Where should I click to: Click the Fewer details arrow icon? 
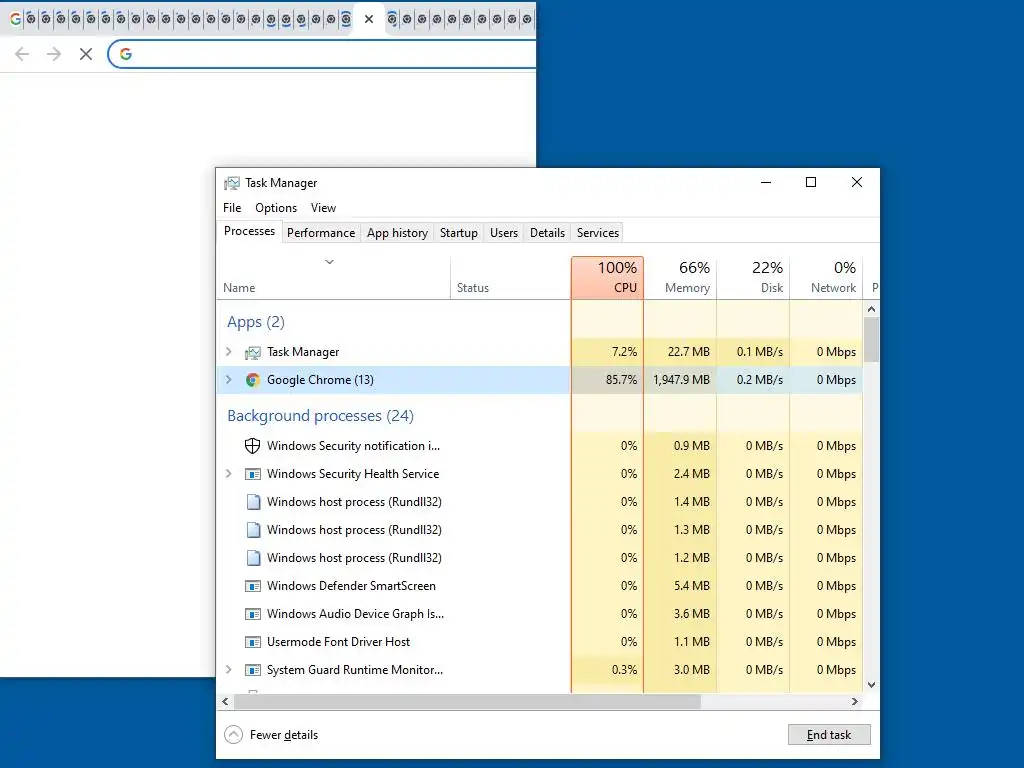tap(234, 735)
